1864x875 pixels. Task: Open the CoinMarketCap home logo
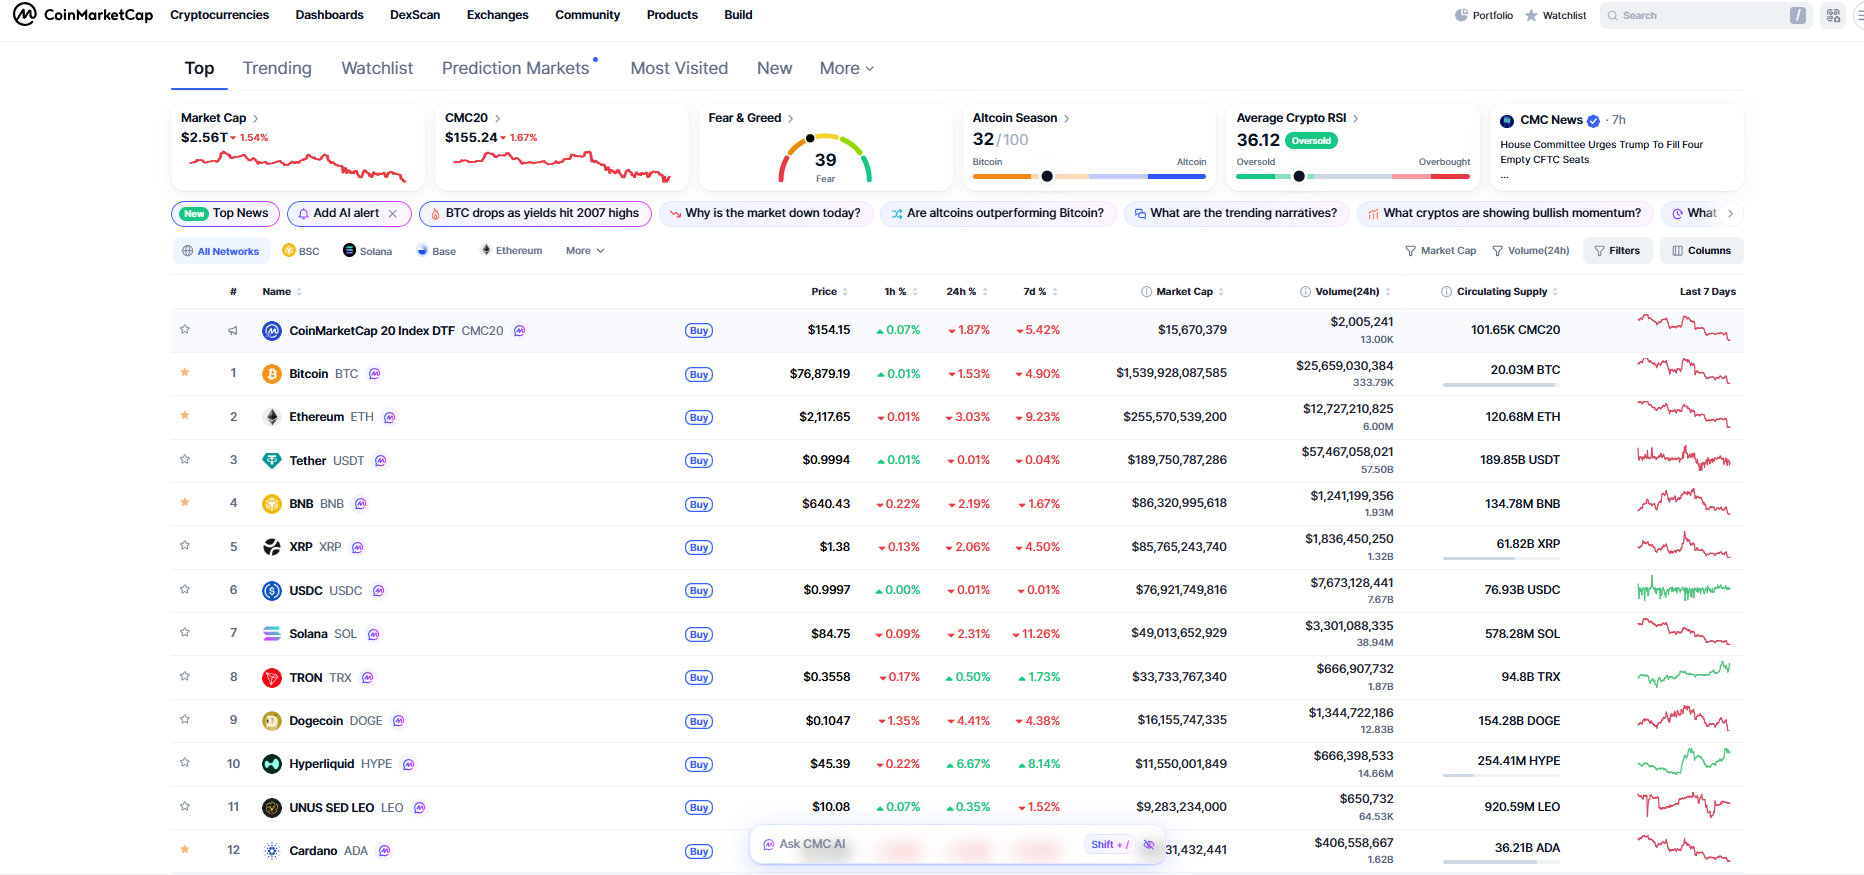[x=83, y=15]
